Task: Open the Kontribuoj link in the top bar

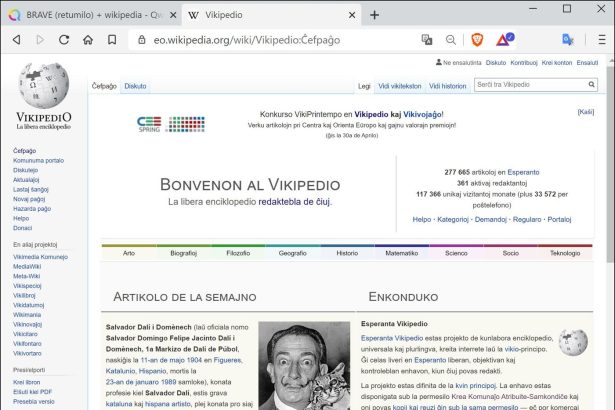Action: click(x=524, y=63)
